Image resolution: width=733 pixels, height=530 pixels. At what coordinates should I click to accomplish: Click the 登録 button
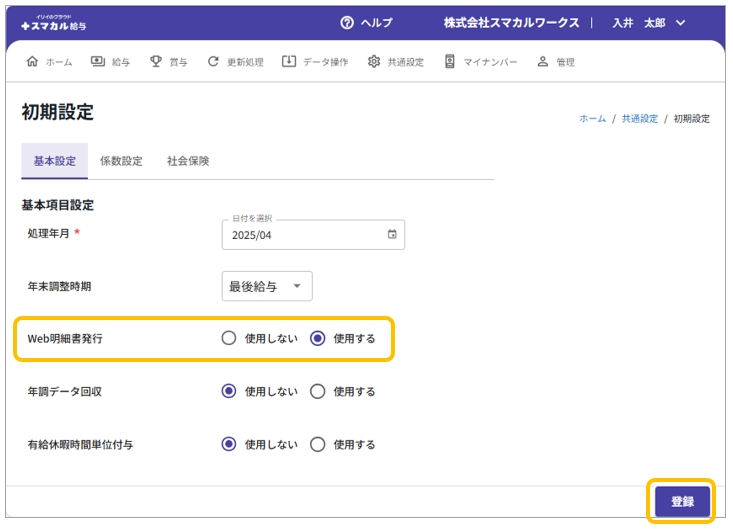[682, 501]
